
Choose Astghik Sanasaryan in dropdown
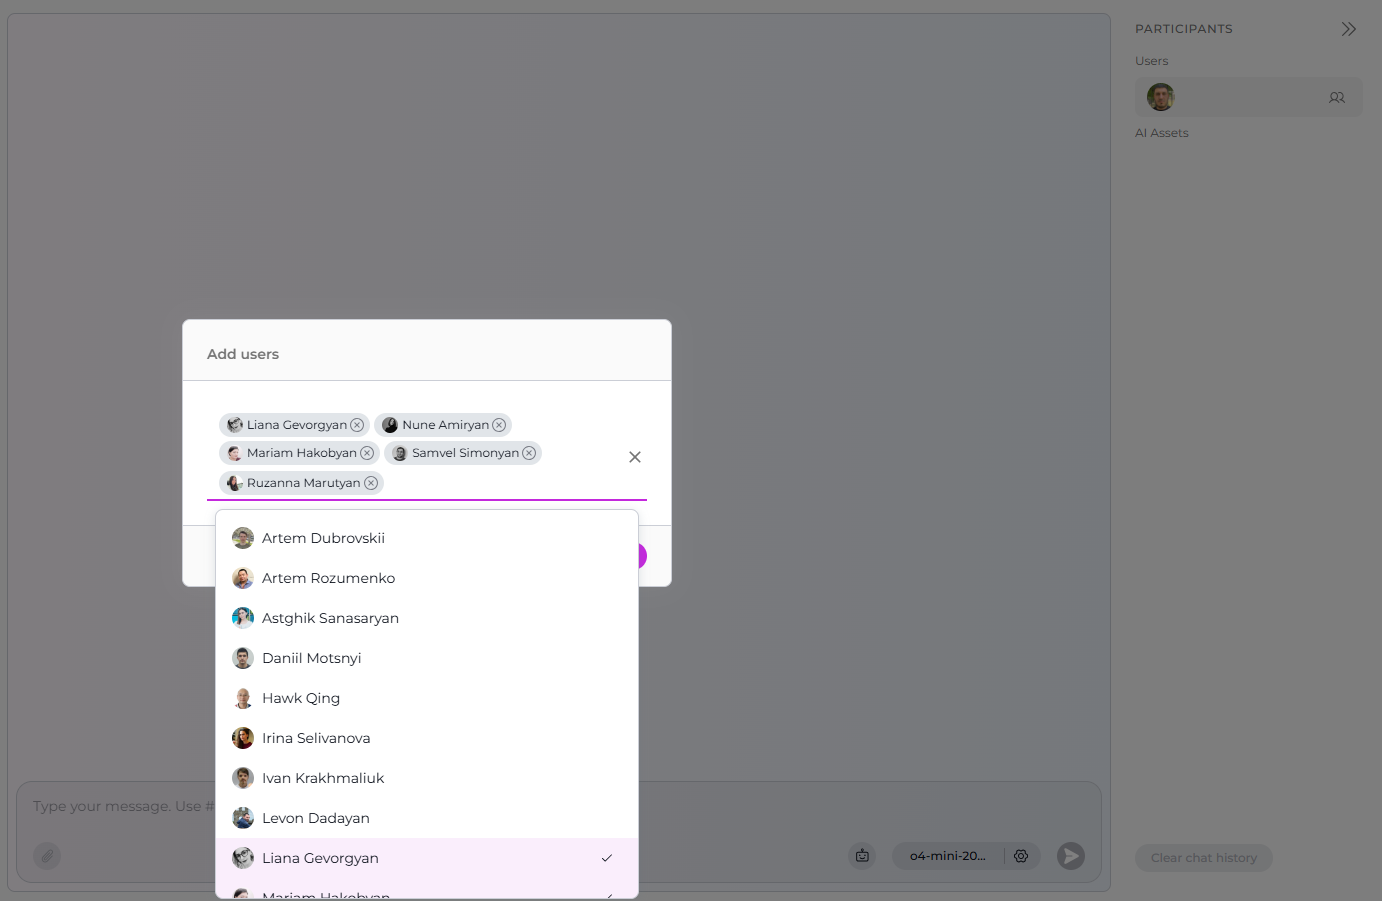[330, 618]
